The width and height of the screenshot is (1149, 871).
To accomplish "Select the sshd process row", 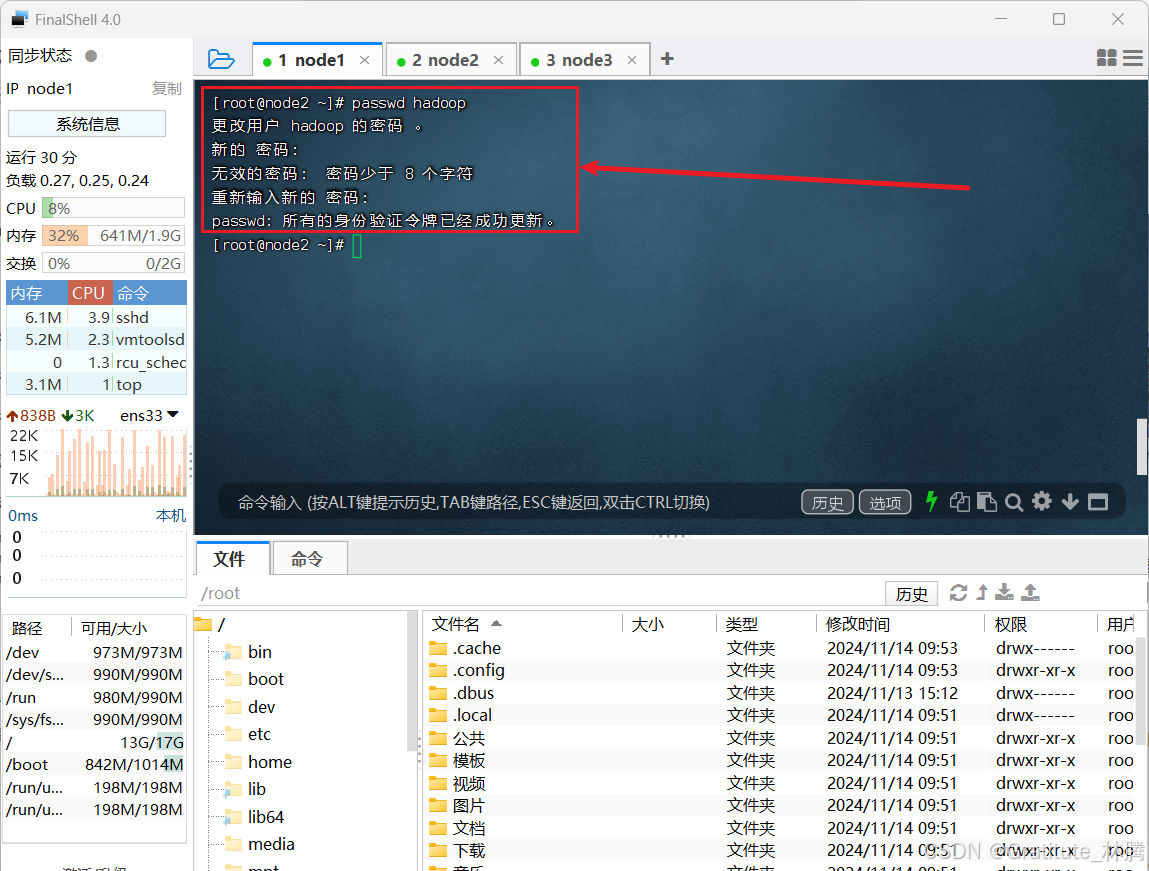I will pos(97,317).
